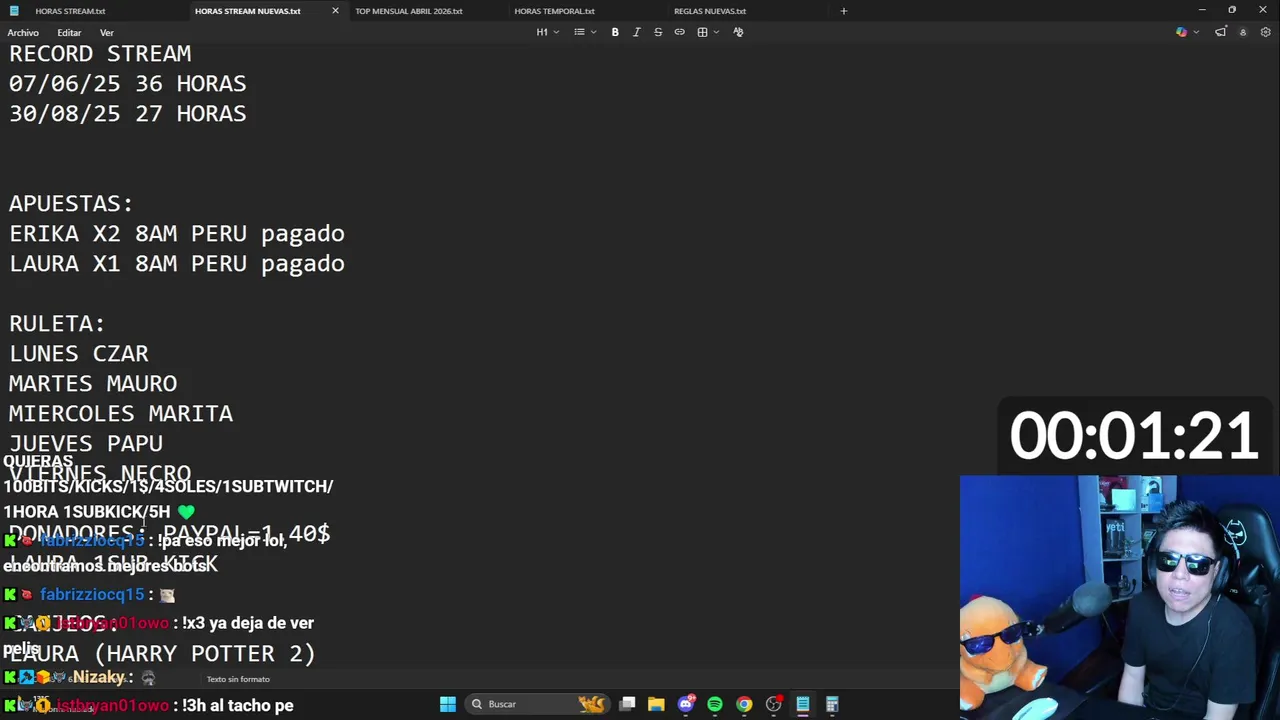Apply strikethrough formatting

pyautogui.click(x=658, y=32)
